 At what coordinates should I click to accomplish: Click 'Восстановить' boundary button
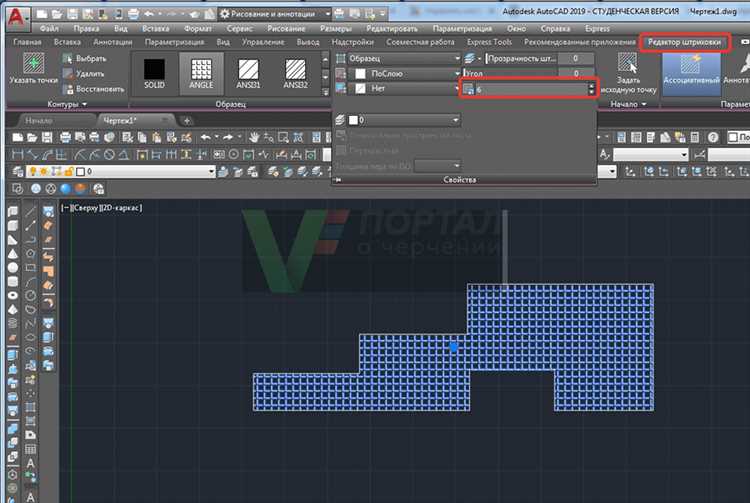(x=94, y=89)
